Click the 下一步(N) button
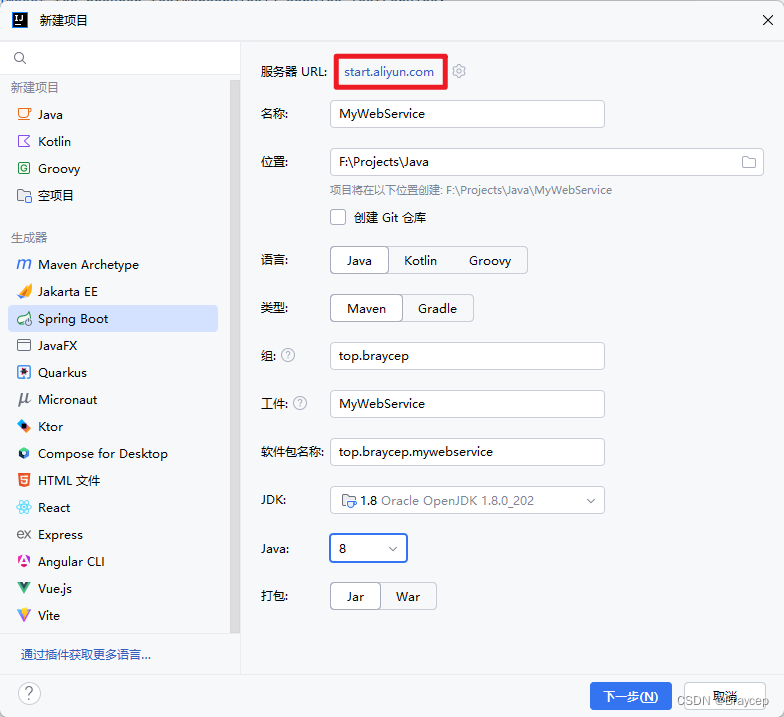 [630, 696]
